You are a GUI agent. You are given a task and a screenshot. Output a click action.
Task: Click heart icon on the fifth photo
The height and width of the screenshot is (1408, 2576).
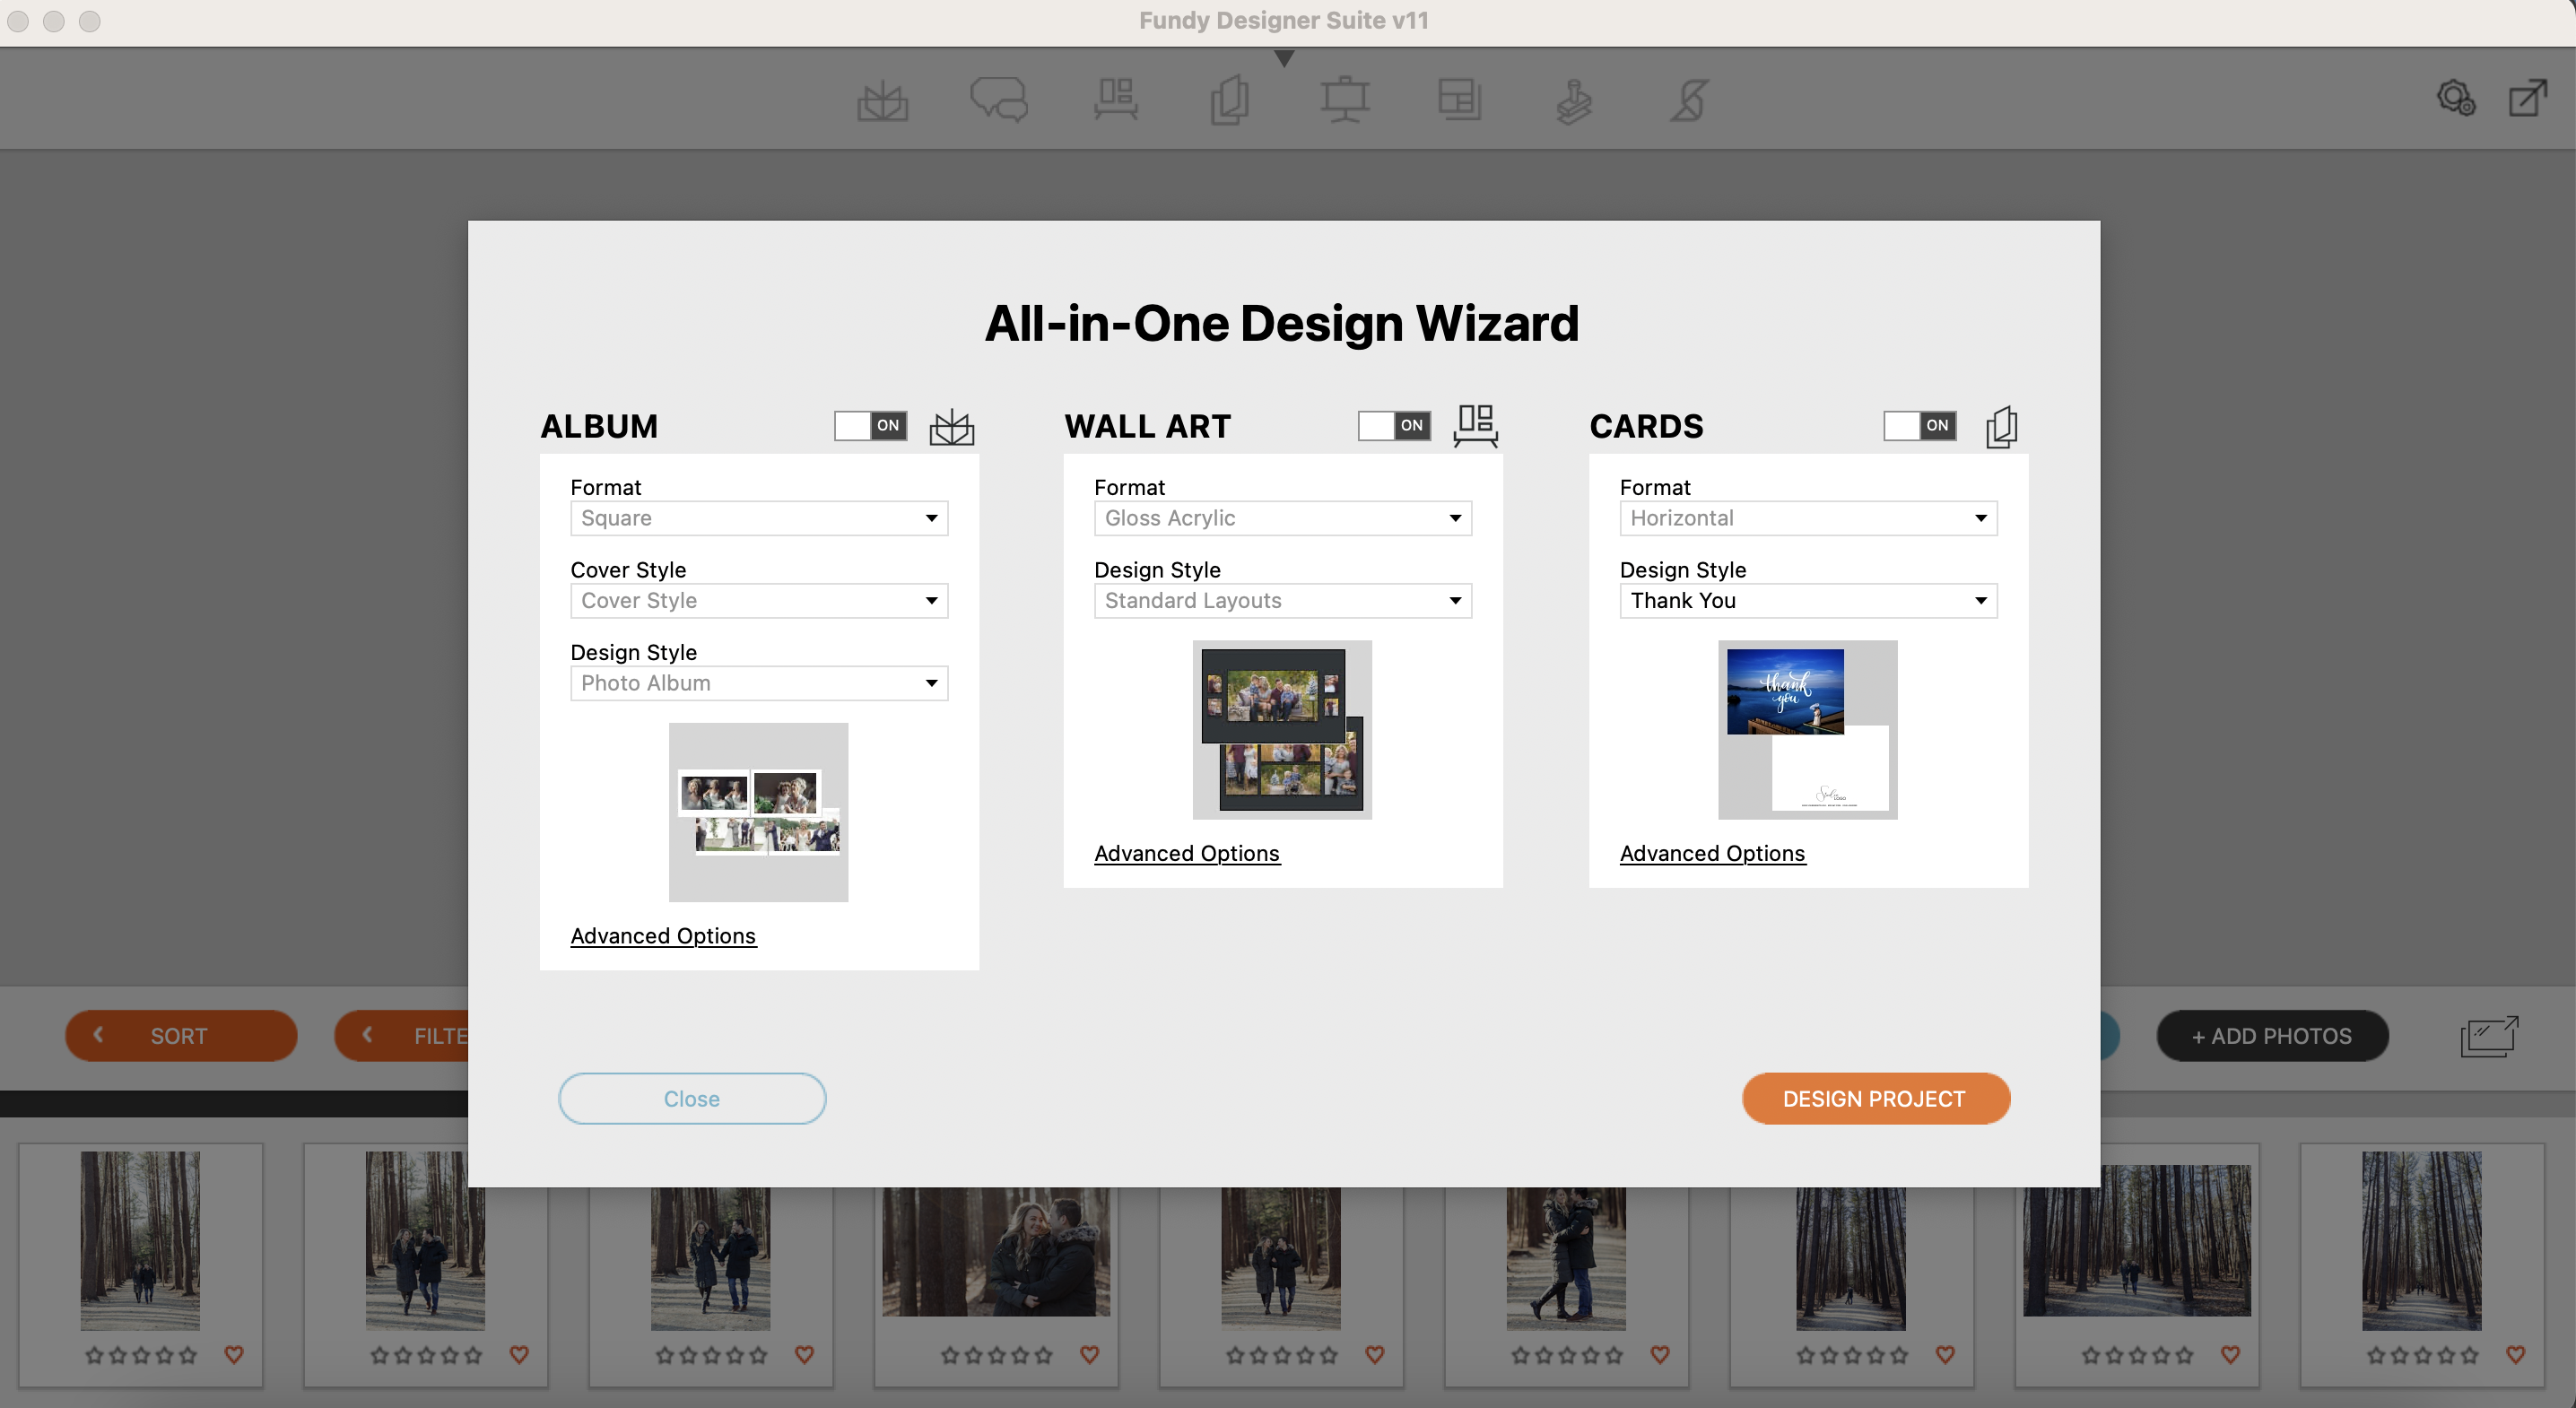tap(1375, 1355)
